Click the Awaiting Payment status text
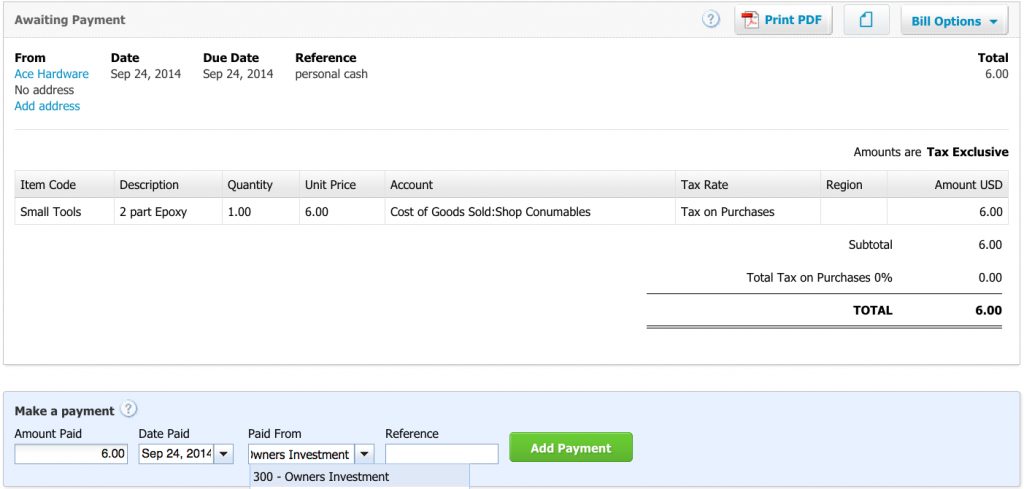1024x489 pixels. click(x=70, y=20)
